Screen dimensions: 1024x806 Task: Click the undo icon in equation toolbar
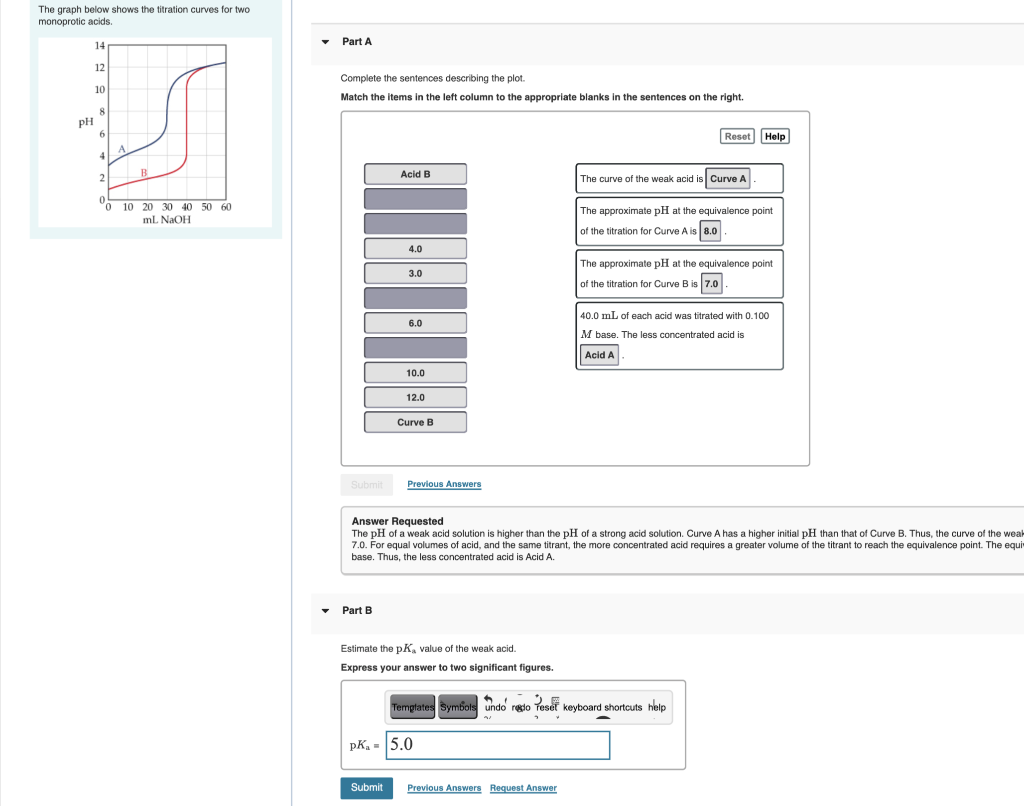pos(495,707)
